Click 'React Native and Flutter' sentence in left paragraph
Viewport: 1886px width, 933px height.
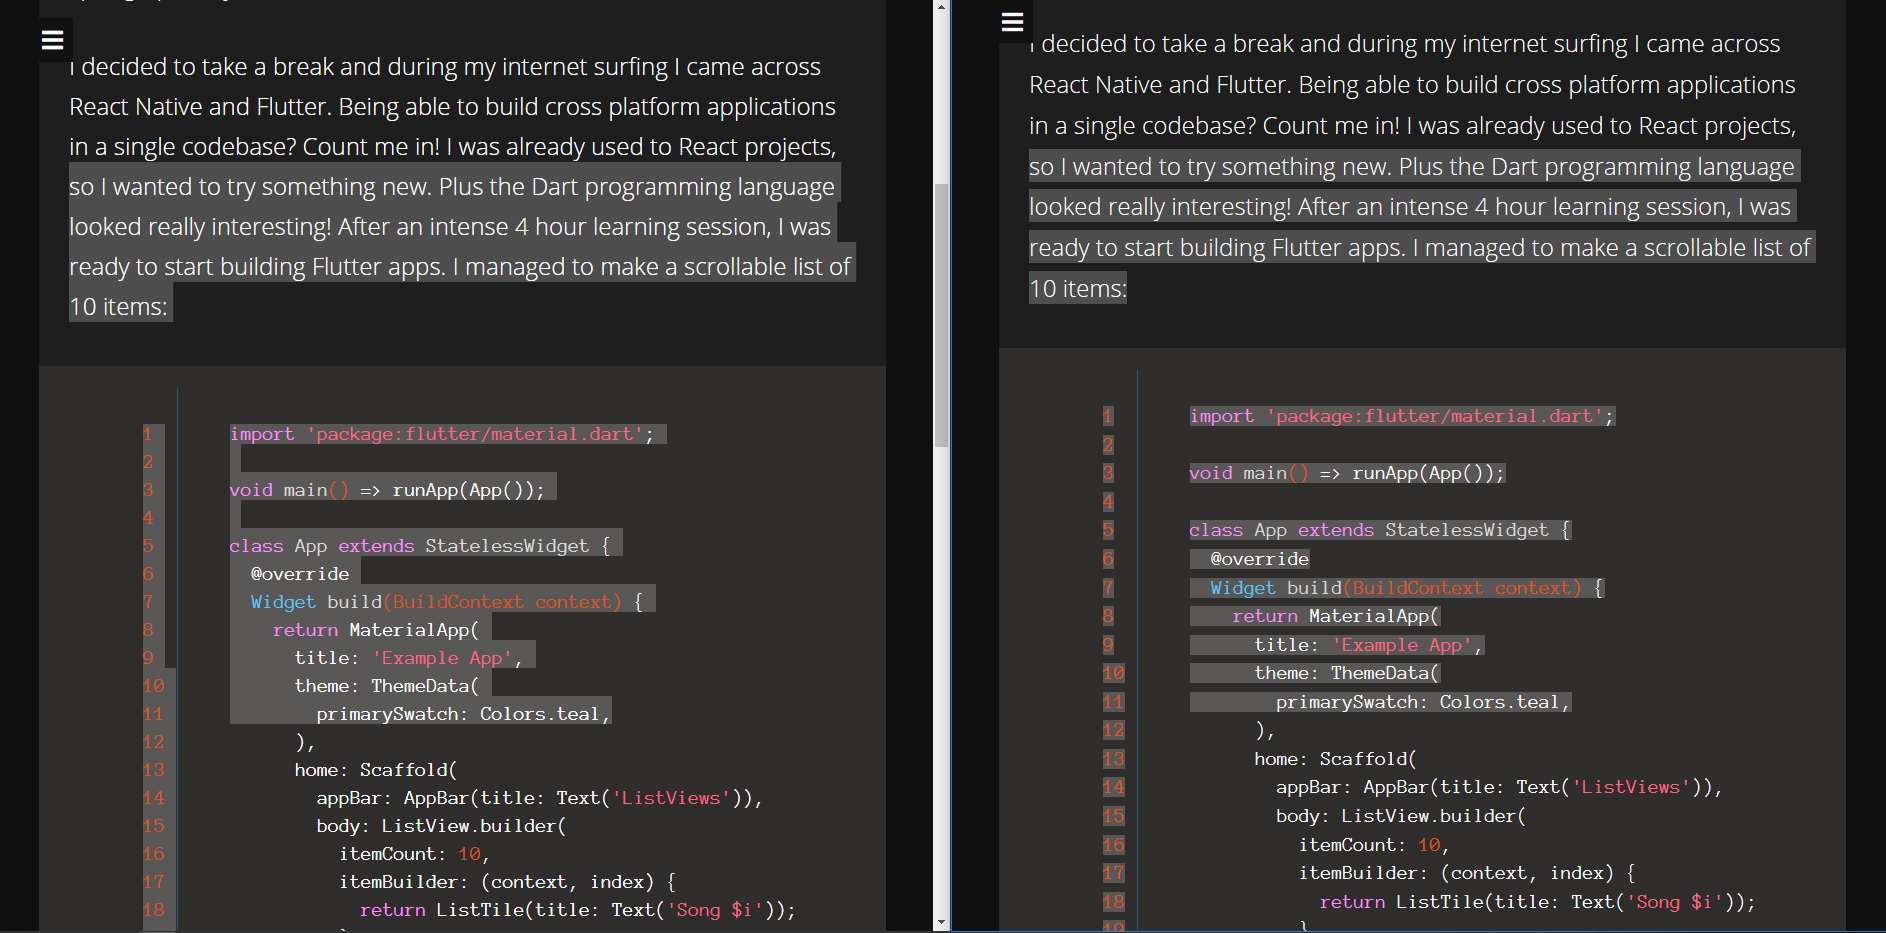(x=452, y=107)
